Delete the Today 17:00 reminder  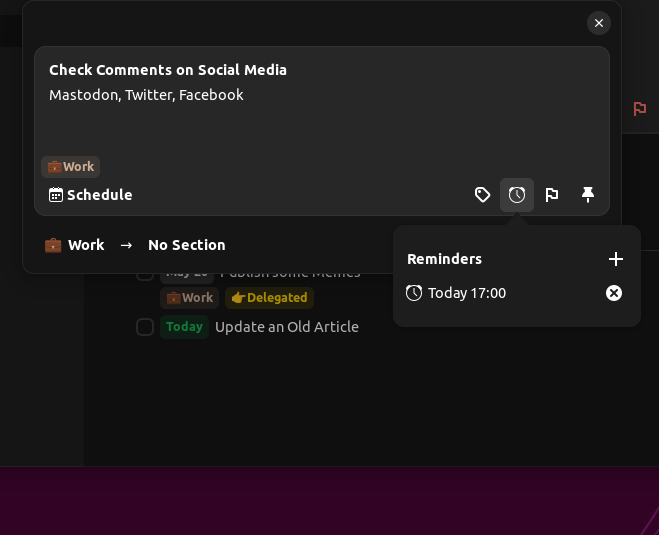pos(614,293)
